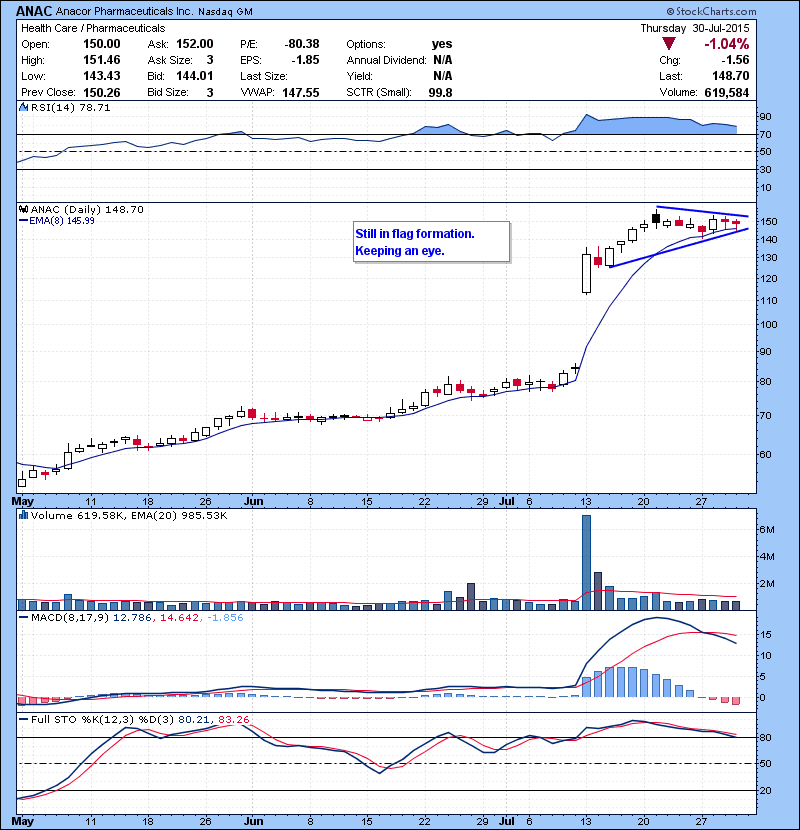Select the Open value 150.00
This screenshot has width=800, height=830.
point(102,44)
